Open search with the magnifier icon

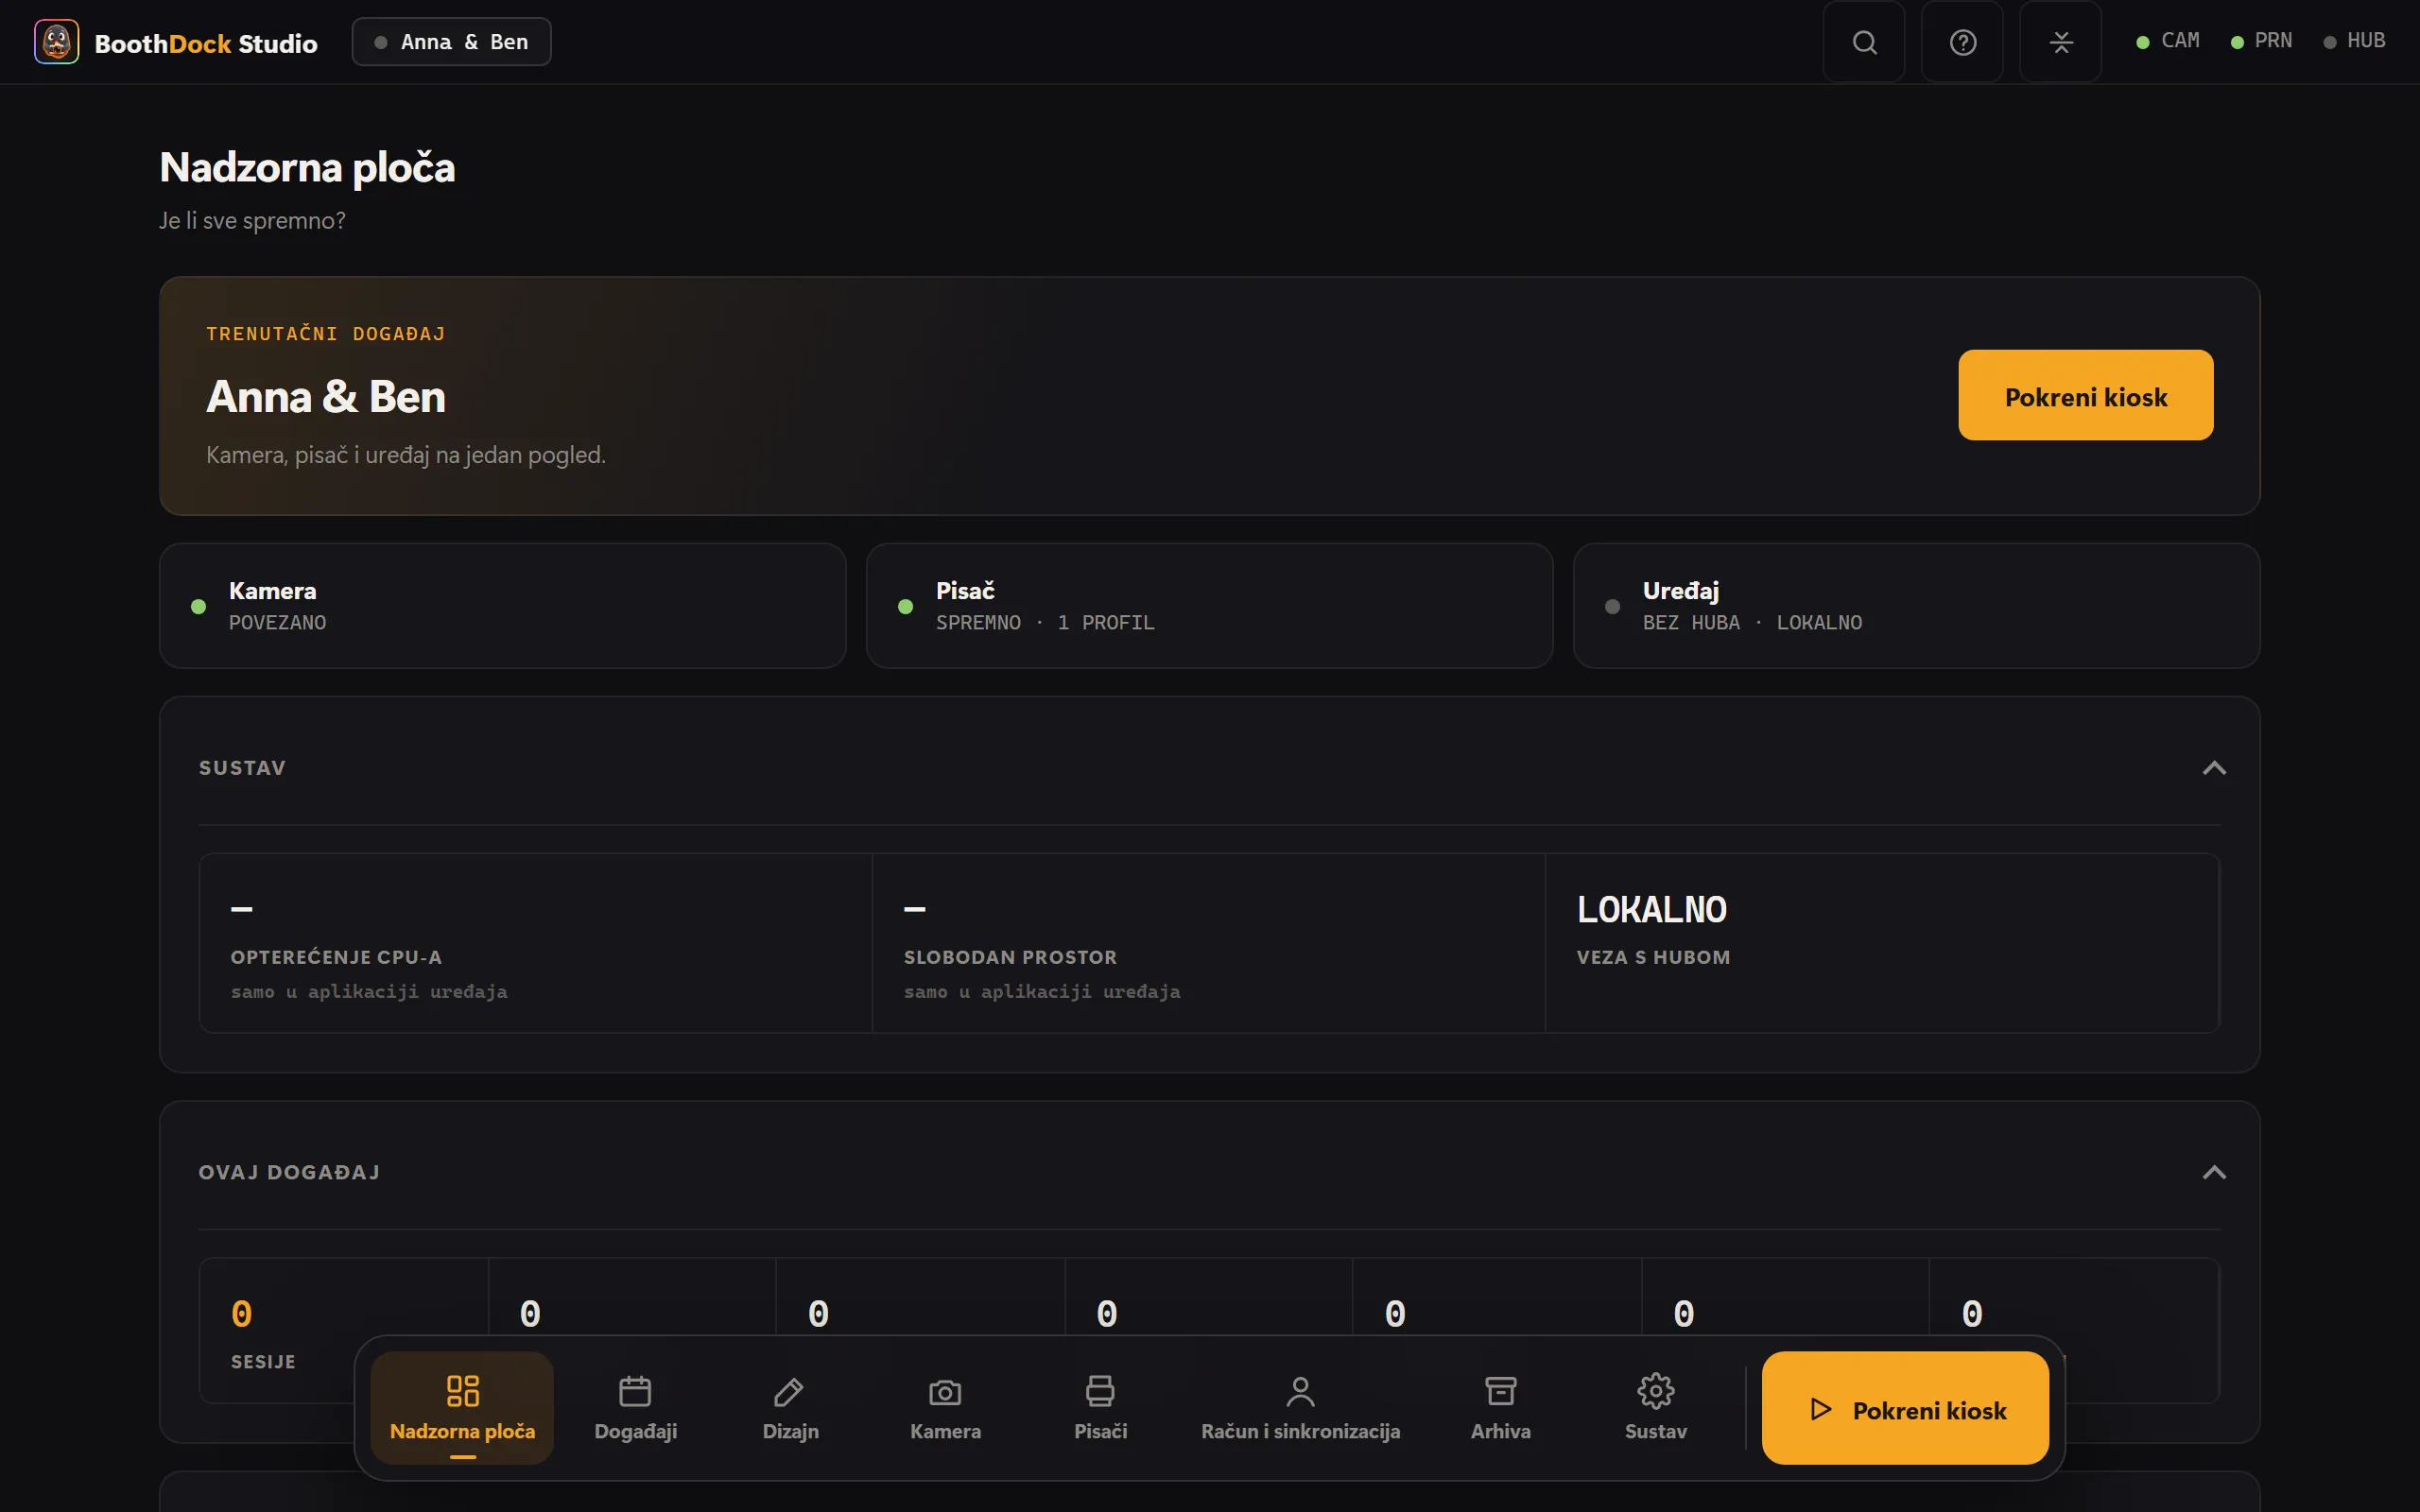[x=1864, y=42]
